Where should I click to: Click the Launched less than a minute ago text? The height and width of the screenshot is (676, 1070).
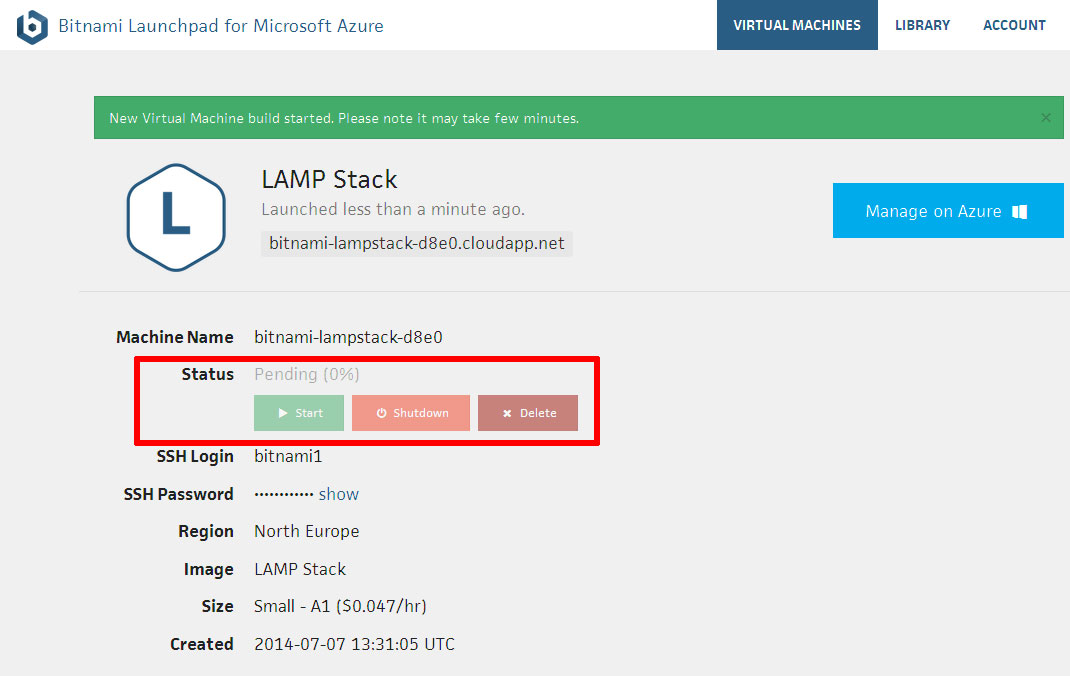393,209
